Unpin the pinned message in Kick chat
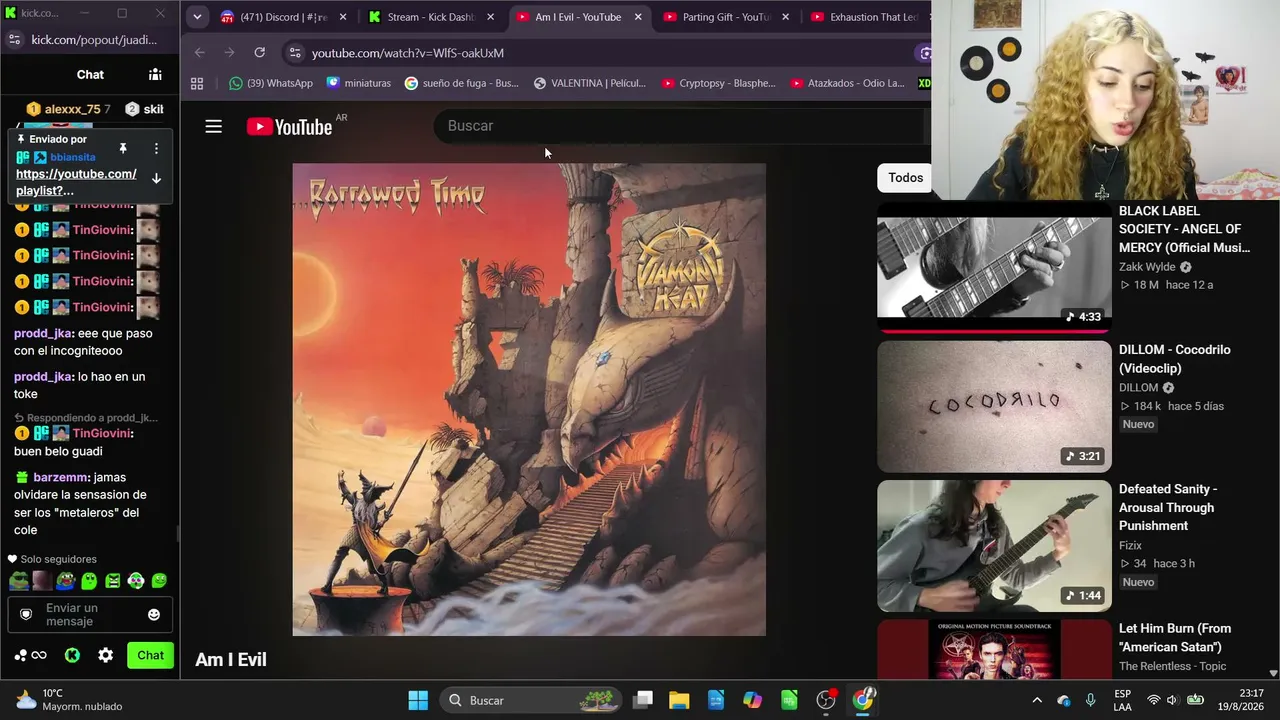The width and height of the screenshot is (1280, 720). click(x=123, y=148)
